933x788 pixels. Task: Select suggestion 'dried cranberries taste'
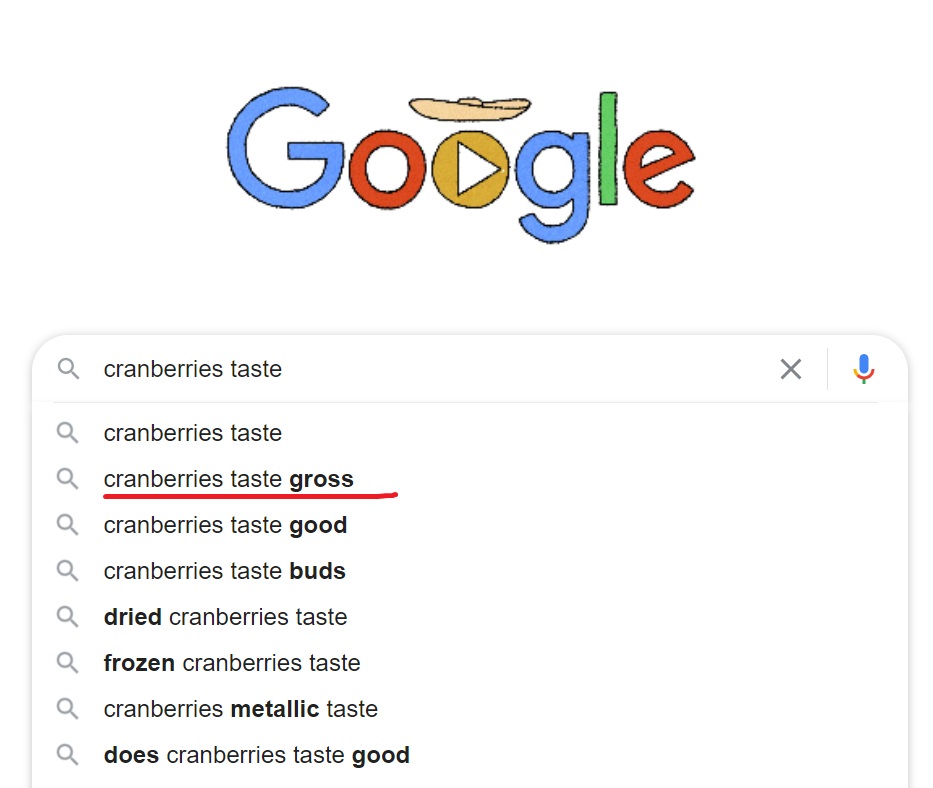coord(470,617)
